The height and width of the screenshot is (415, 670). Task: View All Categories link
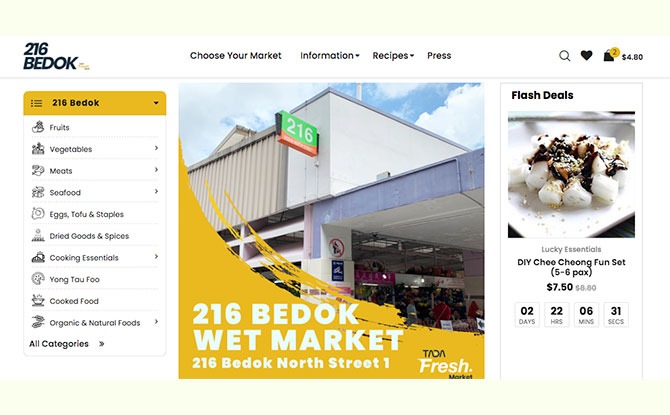[x=67, y=344]
